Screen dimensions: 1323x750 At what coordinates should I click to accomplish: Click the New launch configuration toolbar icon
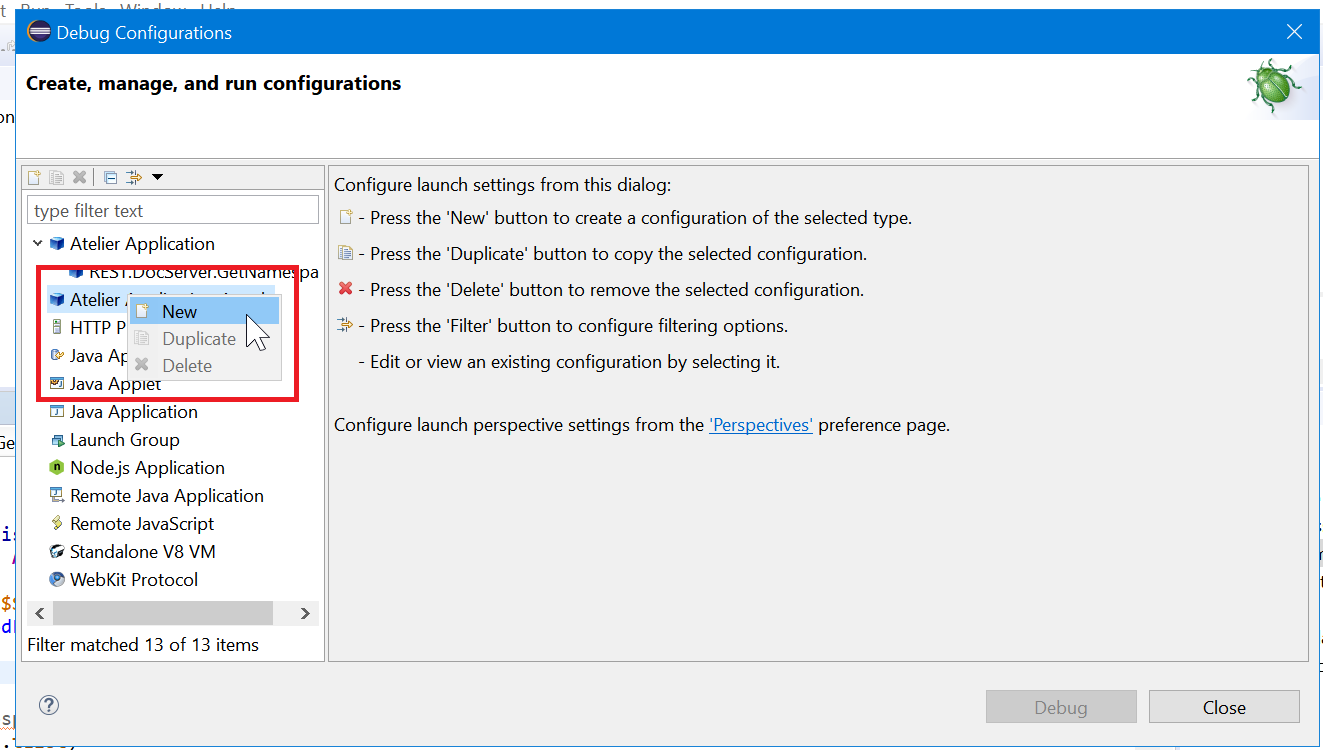click(34, 178)
